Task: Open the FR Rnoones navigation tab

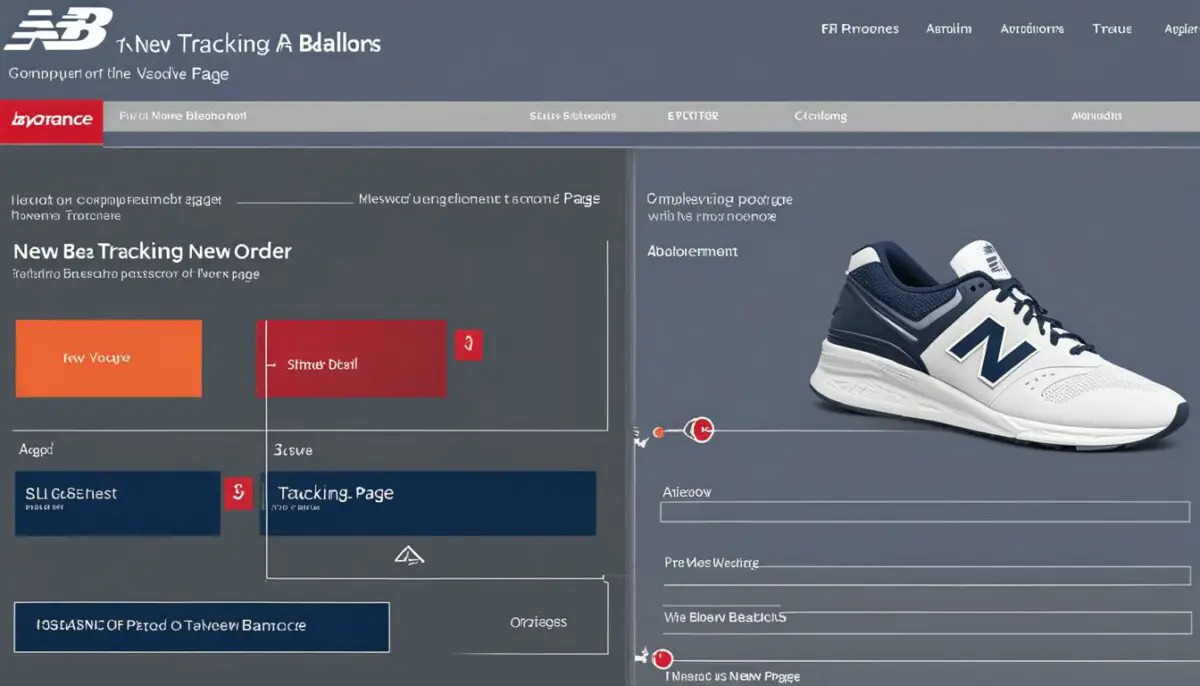Action: click(860, 28)
